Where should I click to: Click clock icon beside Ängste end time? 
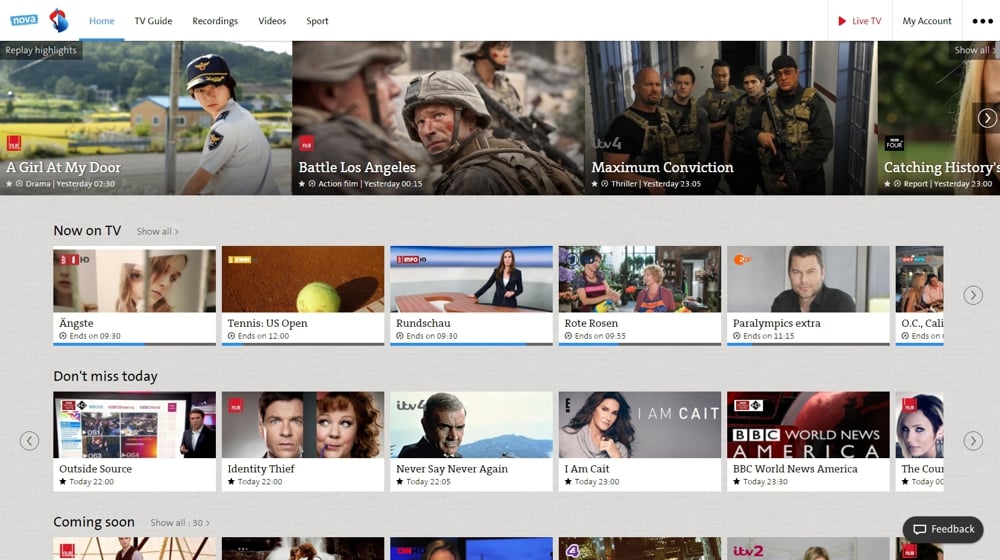click(x=62, y=336)
